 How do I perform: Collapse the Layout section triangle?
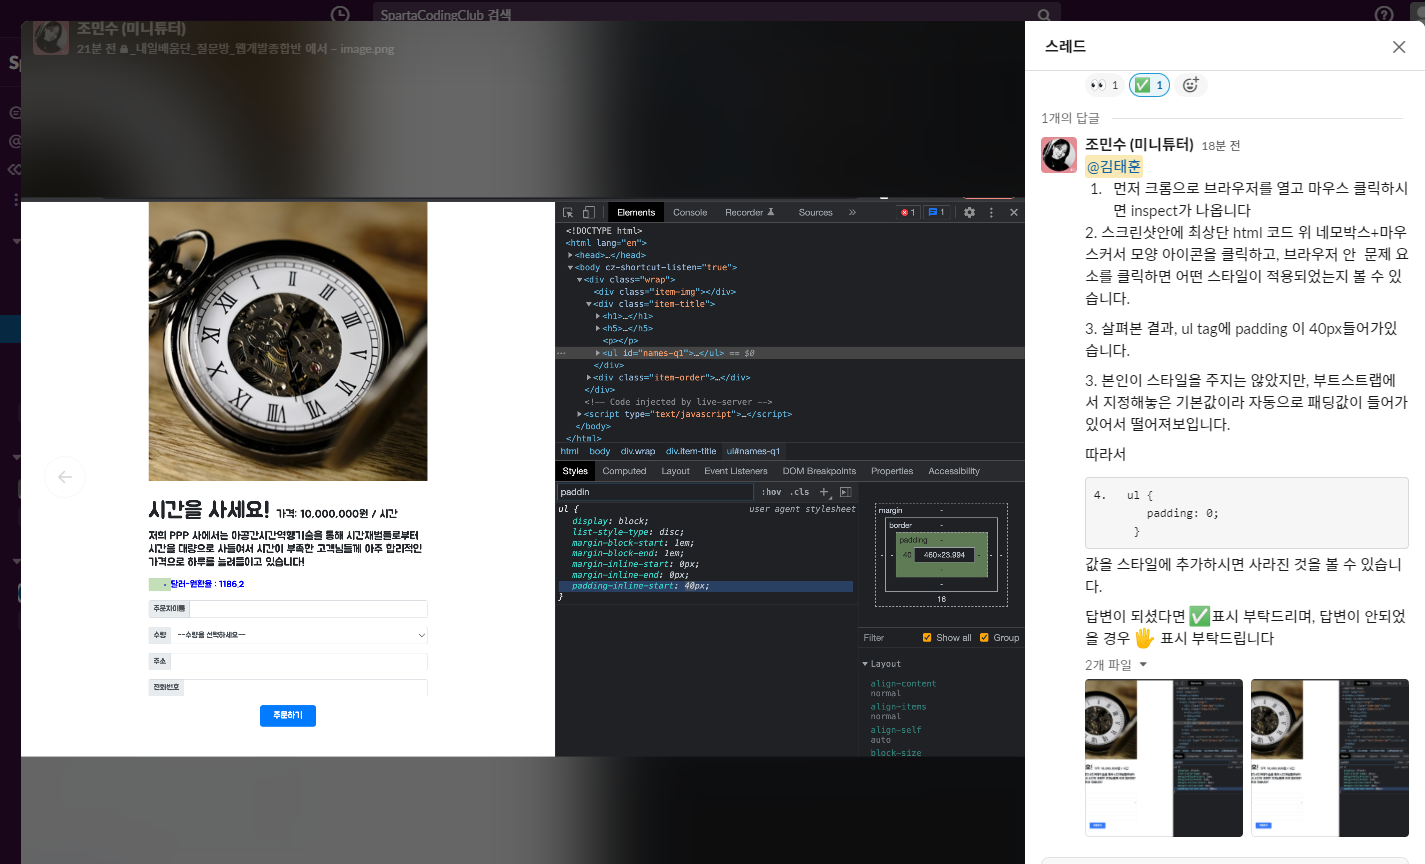[865, 664]
